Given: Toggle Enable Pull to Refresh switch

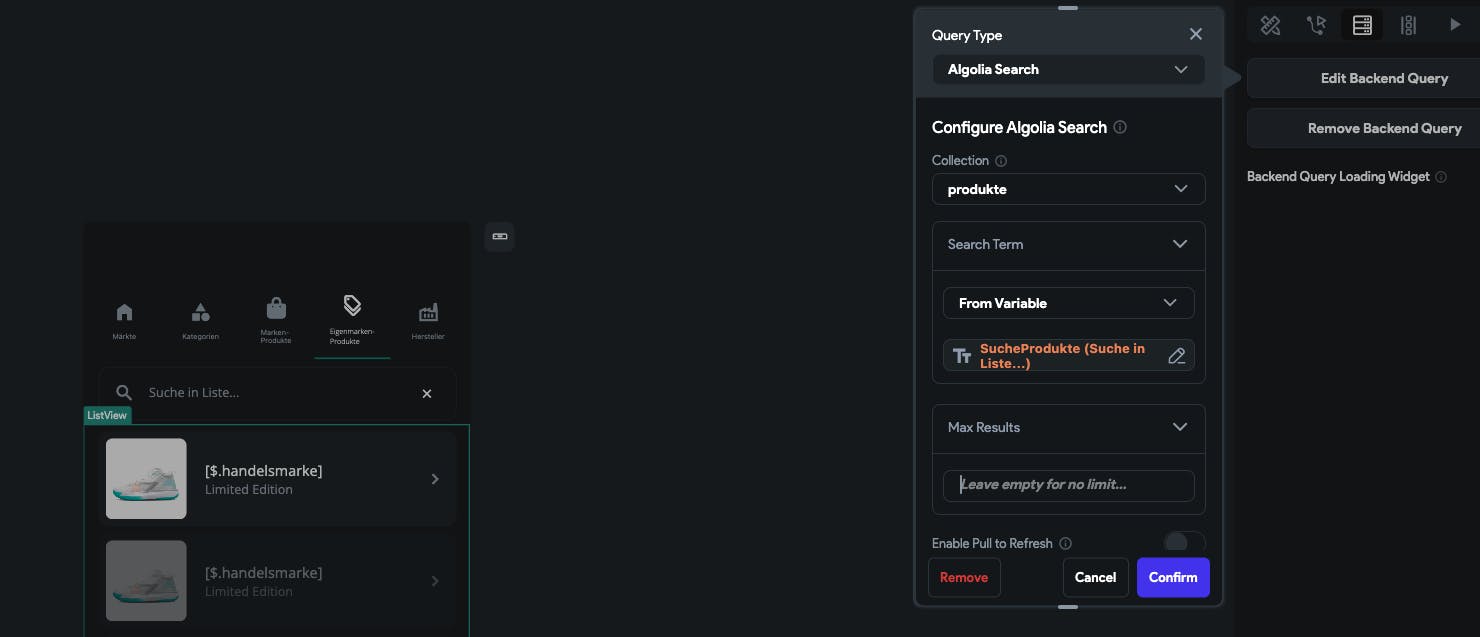Looking at the screenshot, I should pyautogui.click(x=1184, y=543).
